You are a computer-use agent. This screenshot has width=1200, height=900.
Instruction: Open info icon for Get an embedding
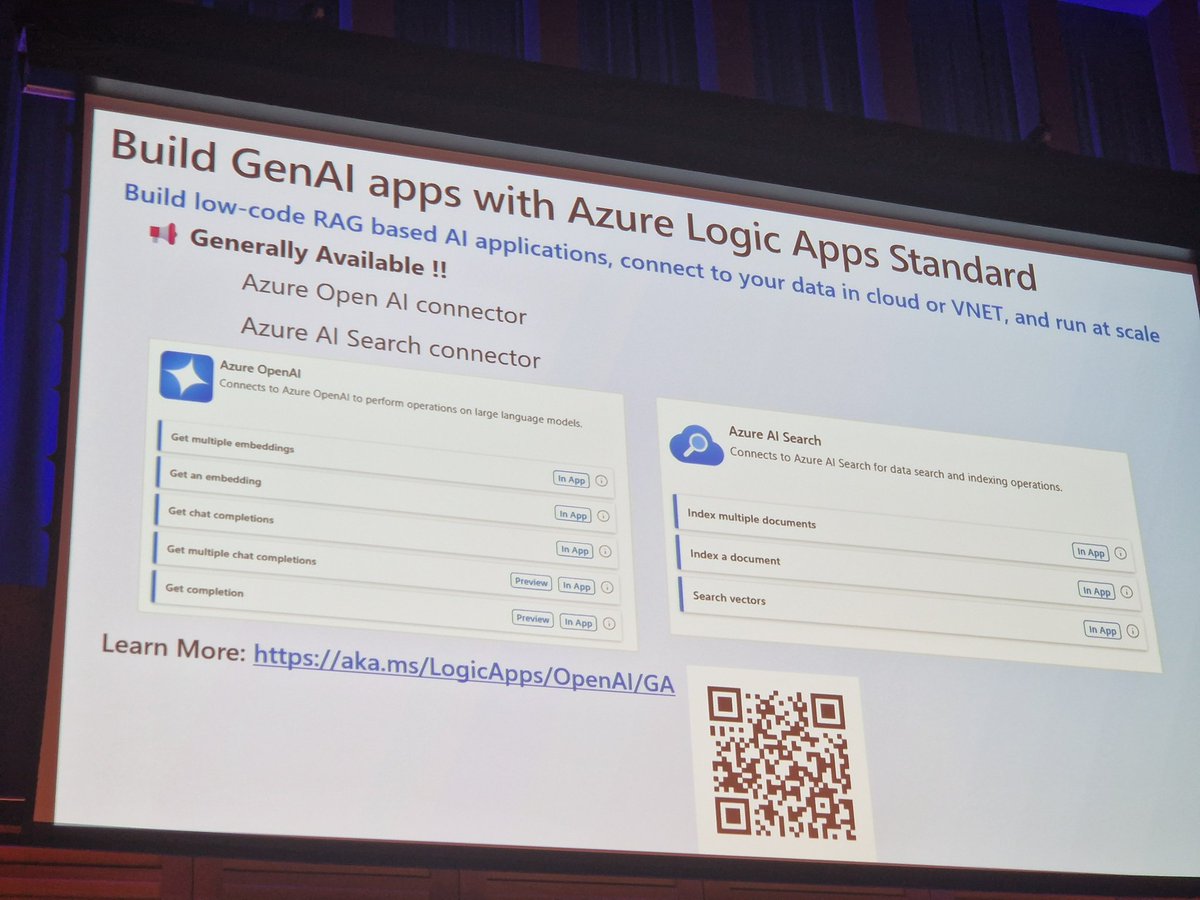click(604, 516)
